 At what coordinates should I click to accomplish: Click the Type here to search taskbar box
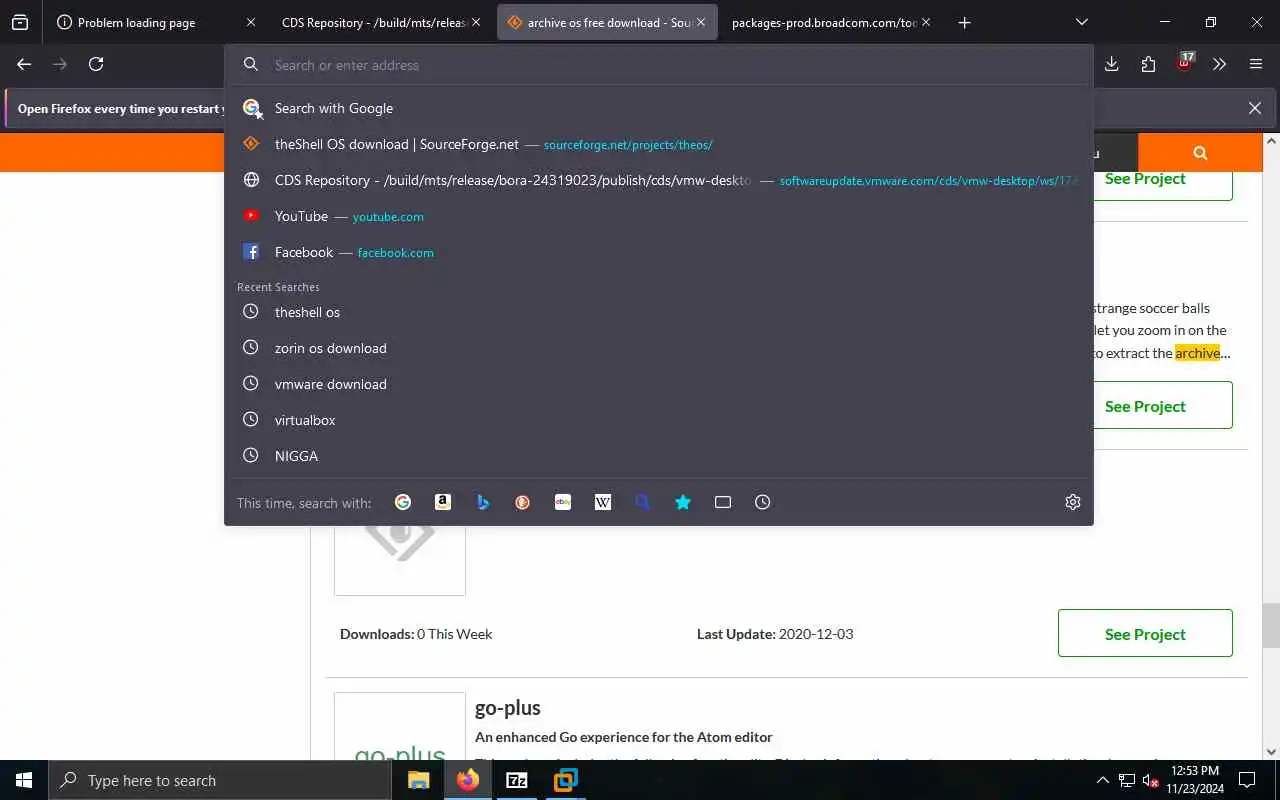[x=220, y=780]
